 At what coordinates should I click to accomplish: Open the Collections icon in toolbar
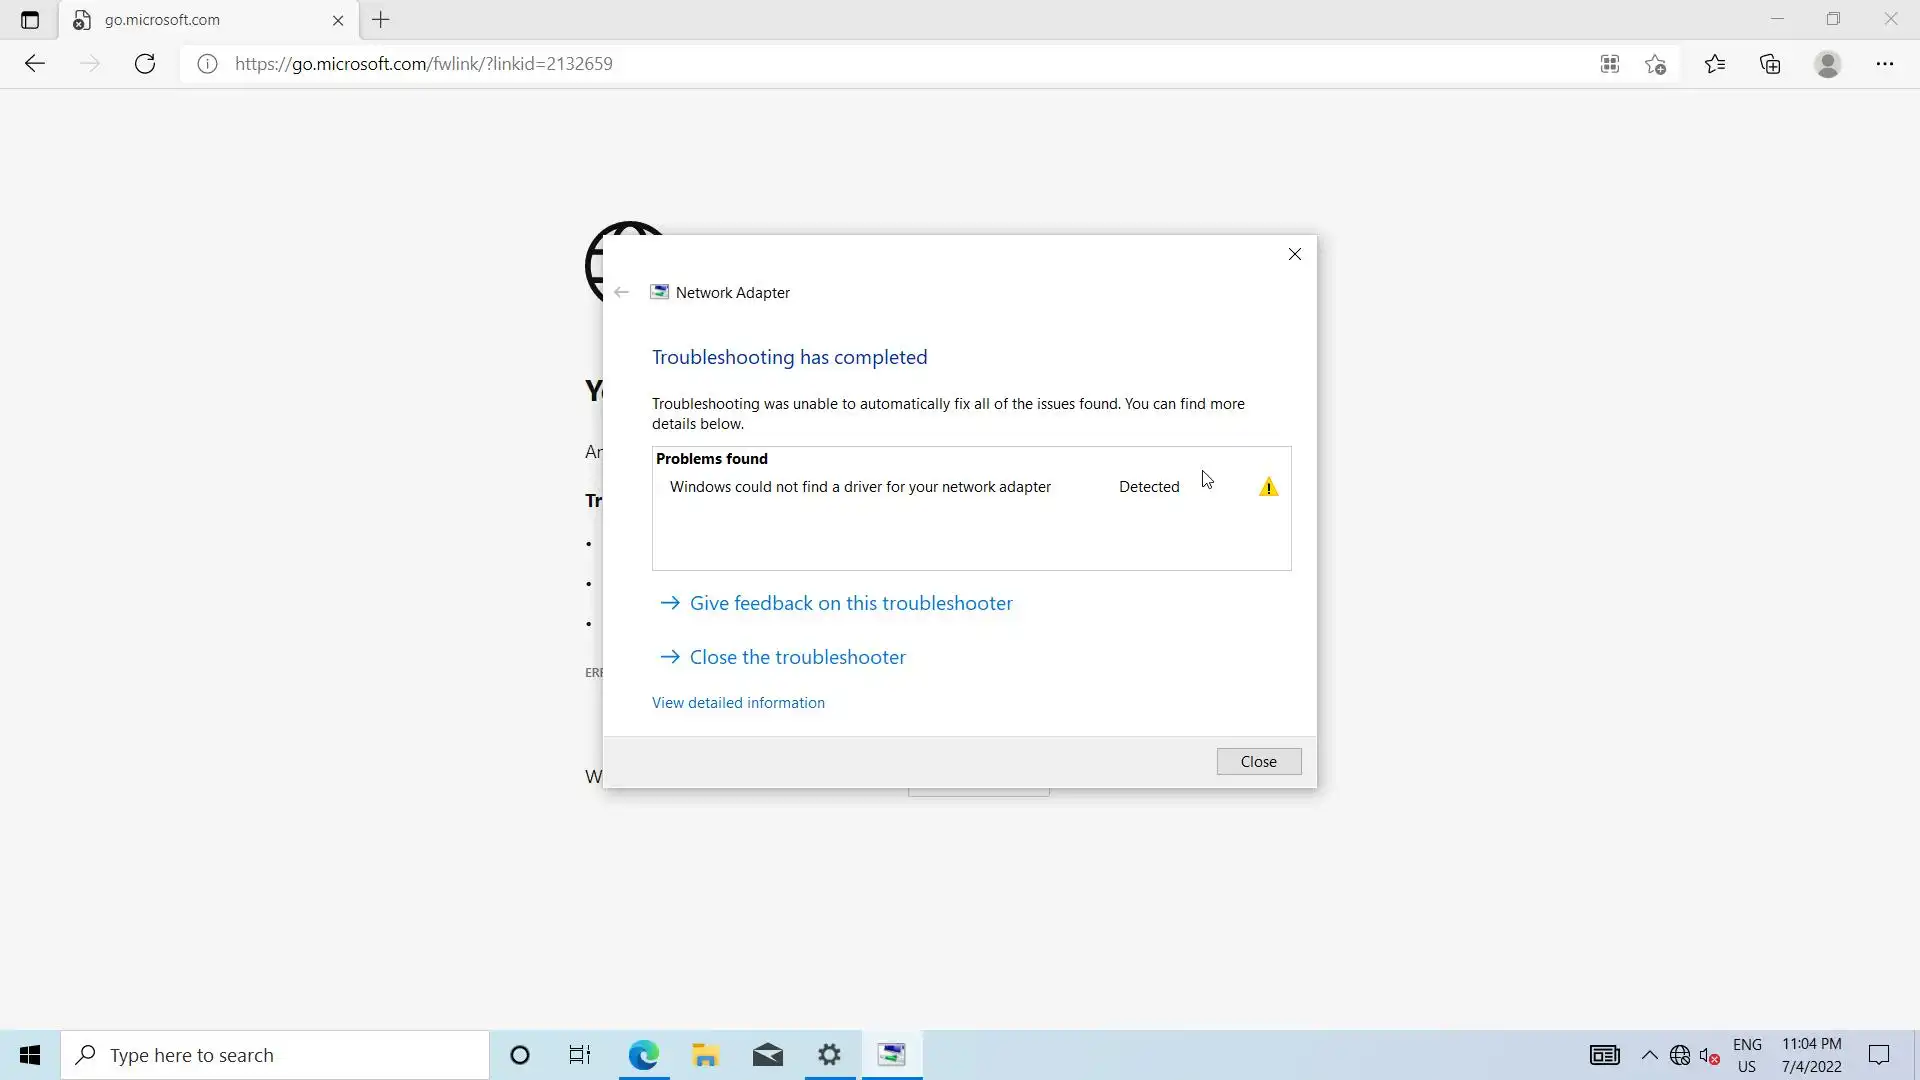(1770, 64)
